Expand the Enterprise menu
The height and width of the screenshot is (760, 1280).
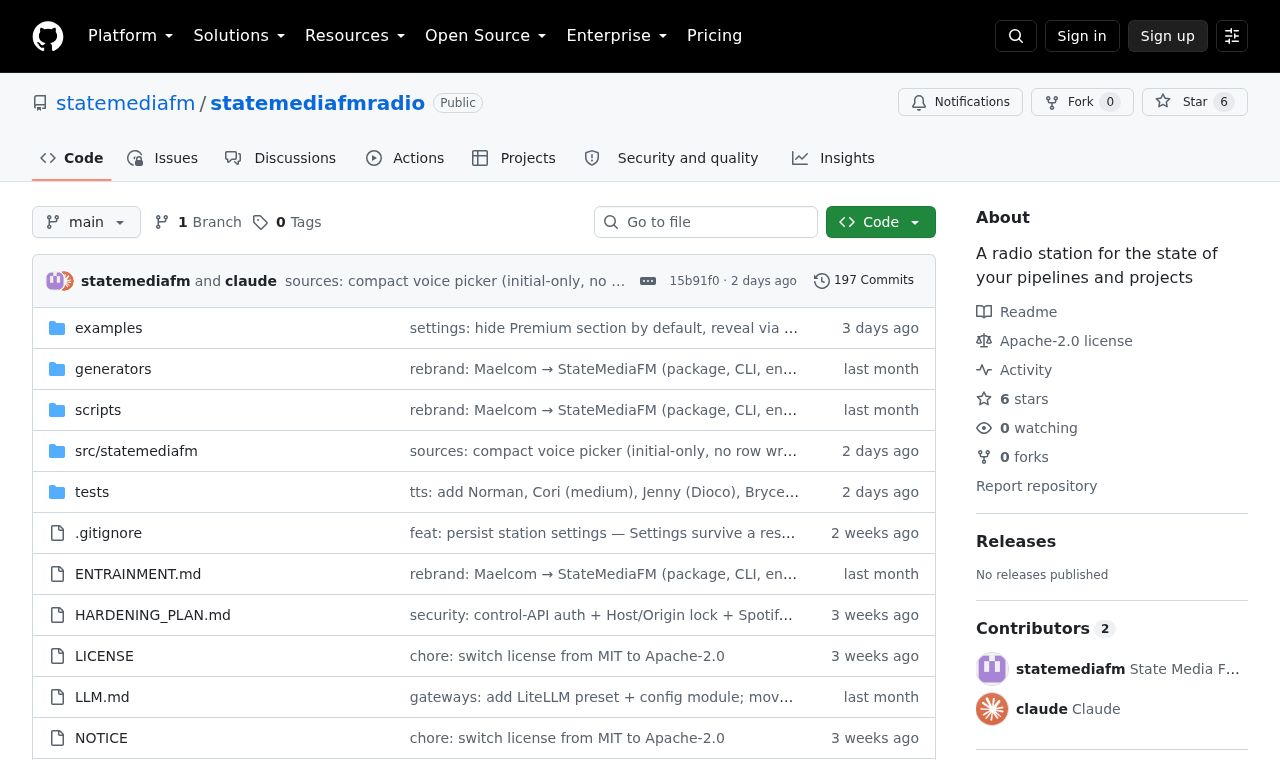tap(617, 36)
